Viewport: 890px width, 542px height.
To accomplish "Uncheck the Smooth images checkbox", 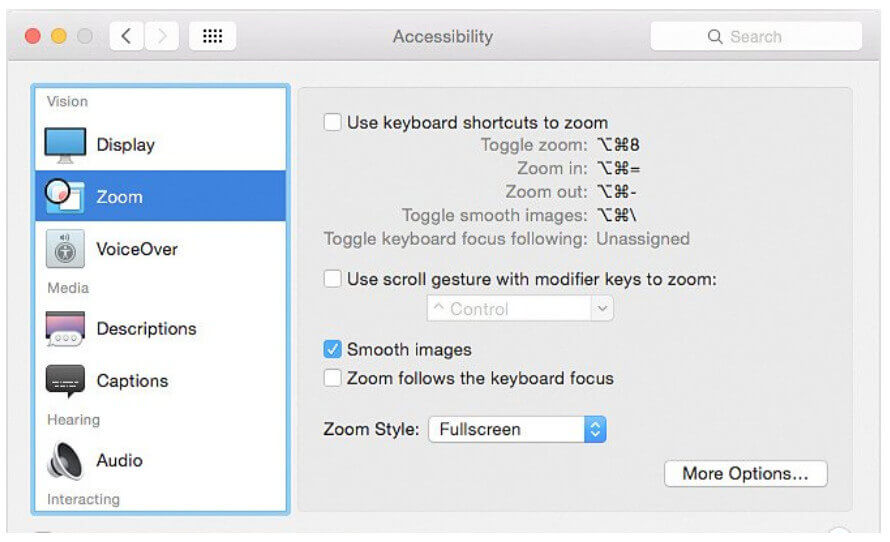I will point(333,350).
